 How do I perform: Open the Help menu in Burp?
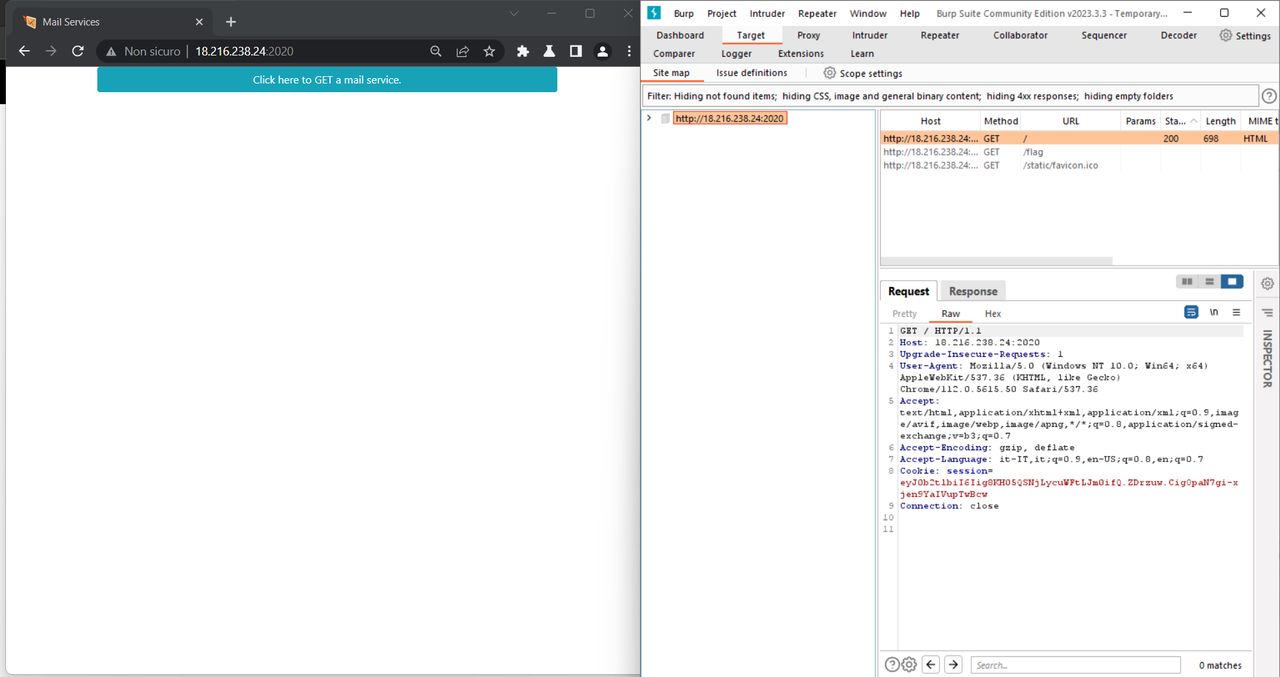coord(910,13)
